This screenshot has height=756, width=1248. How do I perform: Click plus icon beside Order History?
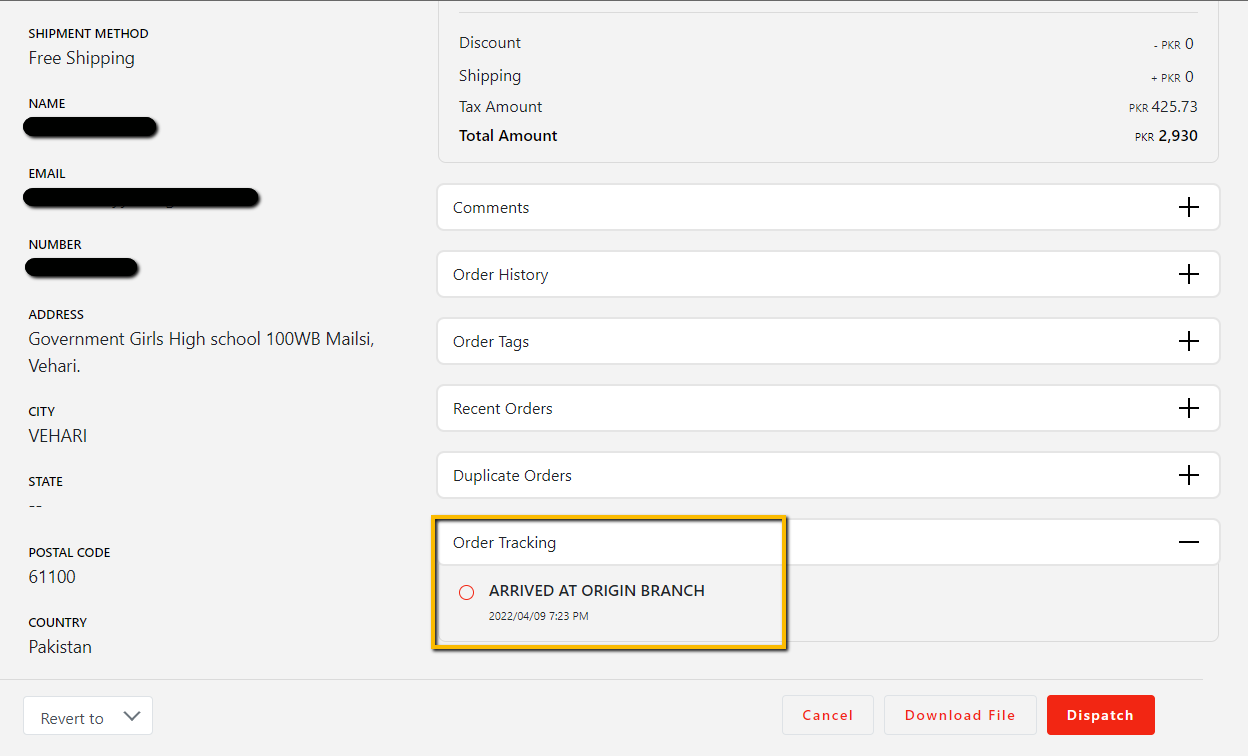[x=1188, y=275]
